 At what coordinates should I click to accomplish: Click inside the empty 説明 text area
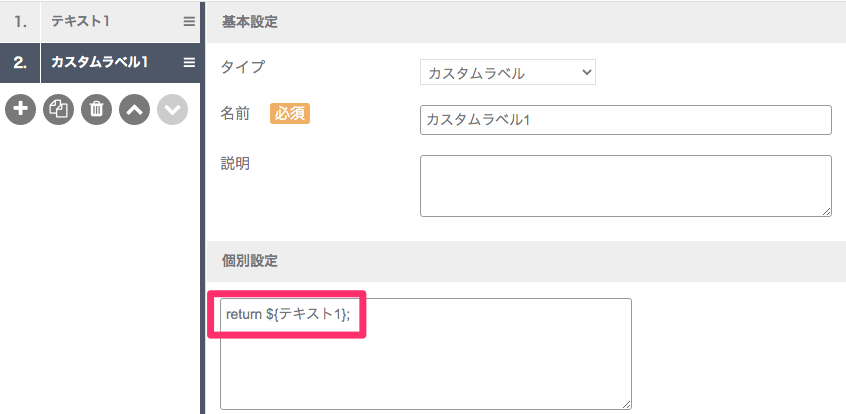tap(626, 186)
